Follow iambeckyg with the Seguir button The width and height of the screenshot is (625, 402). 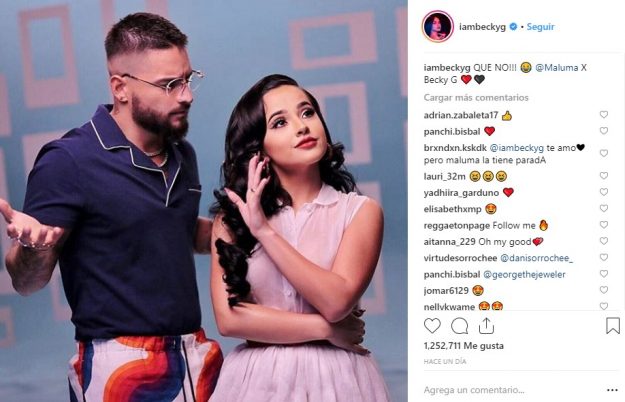pyautogui.click(x=540, y=27)
